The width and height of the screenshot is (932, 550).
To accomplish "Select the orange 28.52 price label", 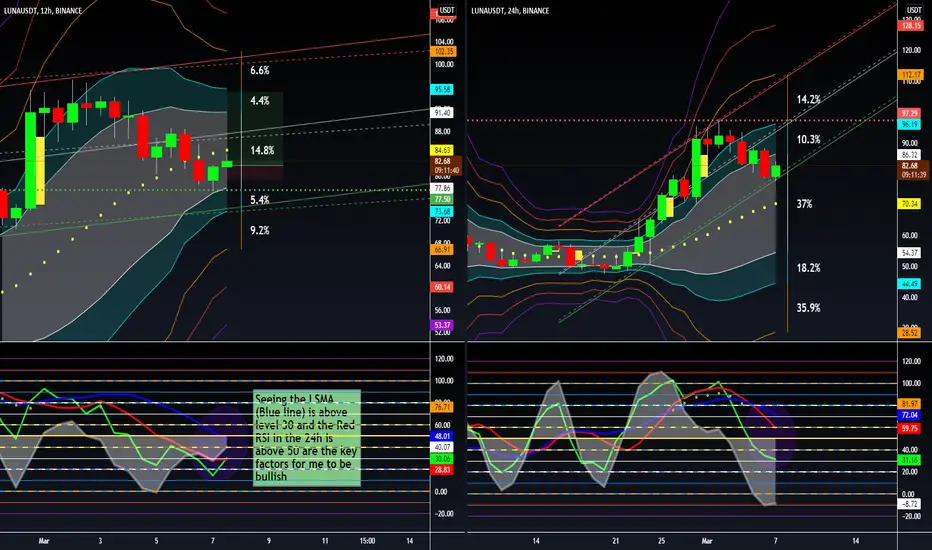I will pyautogui.click(x=909, y=333).
